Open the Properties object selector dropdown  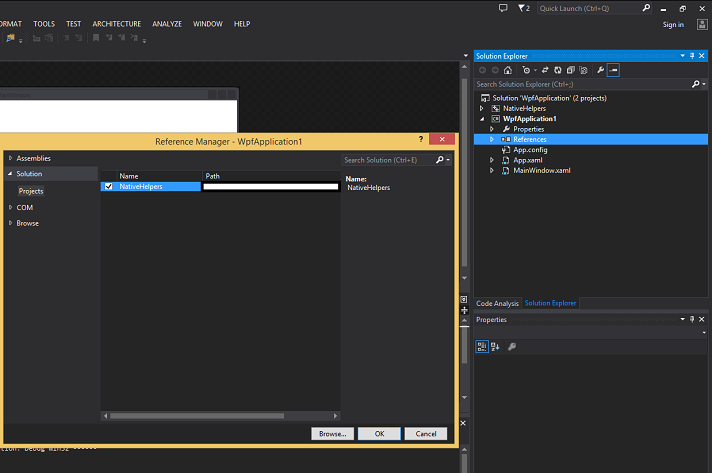point(704,332)
